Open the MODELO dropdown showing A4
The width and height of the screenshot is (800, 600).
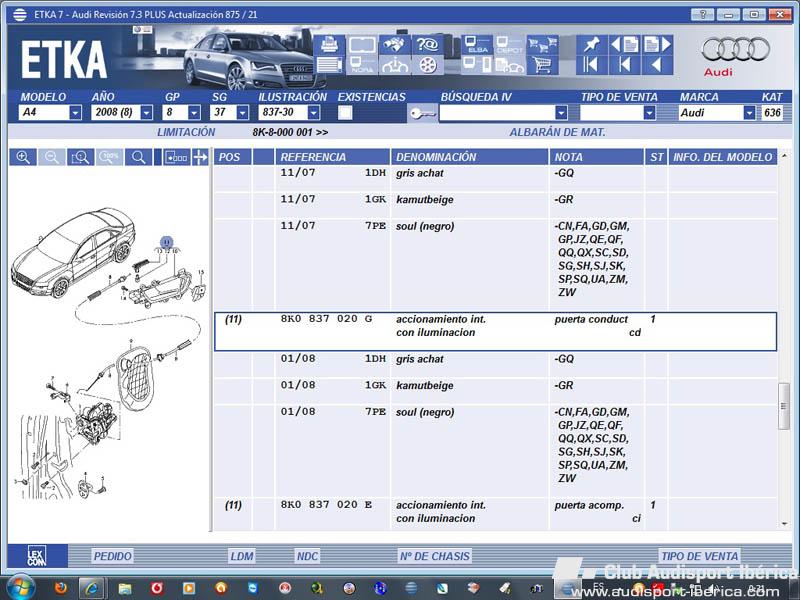pyautogui.click(x=76, y=113)
